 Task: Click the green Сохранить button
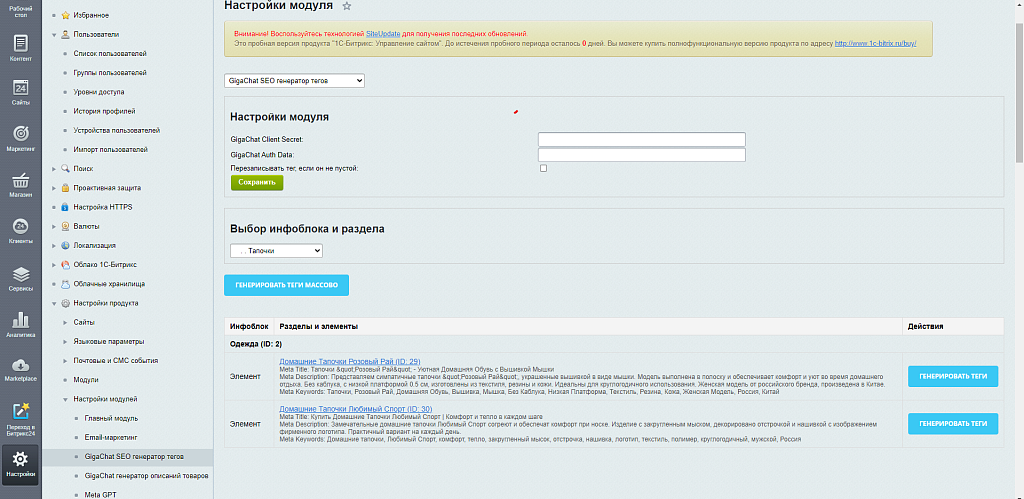click(257, 183)
